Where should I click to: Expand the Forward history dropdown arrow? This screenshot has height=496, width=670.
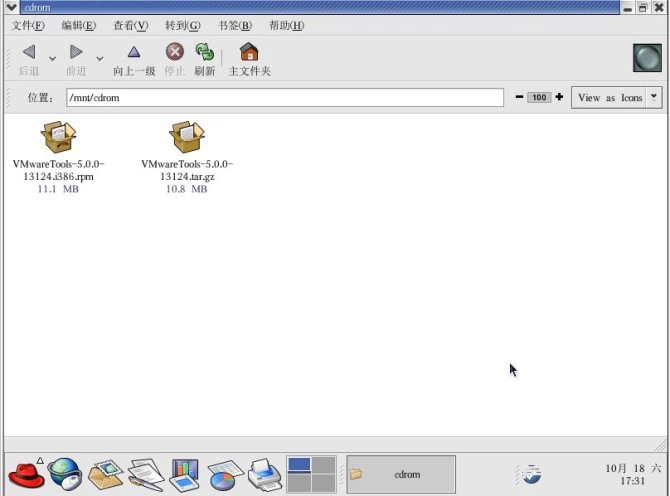(x=99, y=59)
